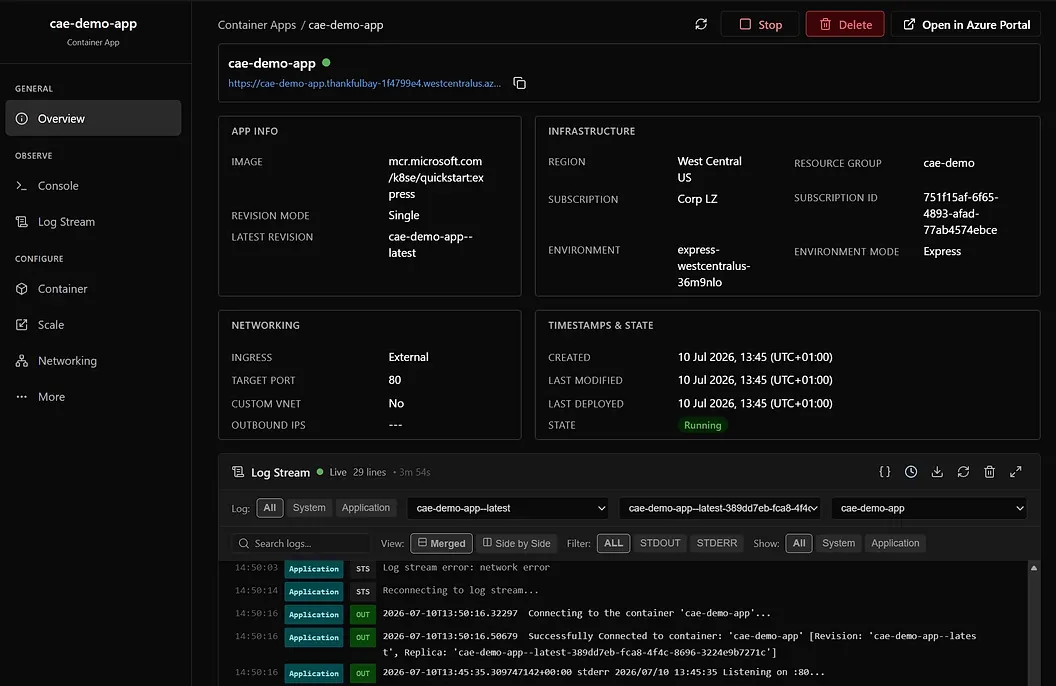
Task: Reconnect log stream refresh icon
Action: click(x=963, y=472)
